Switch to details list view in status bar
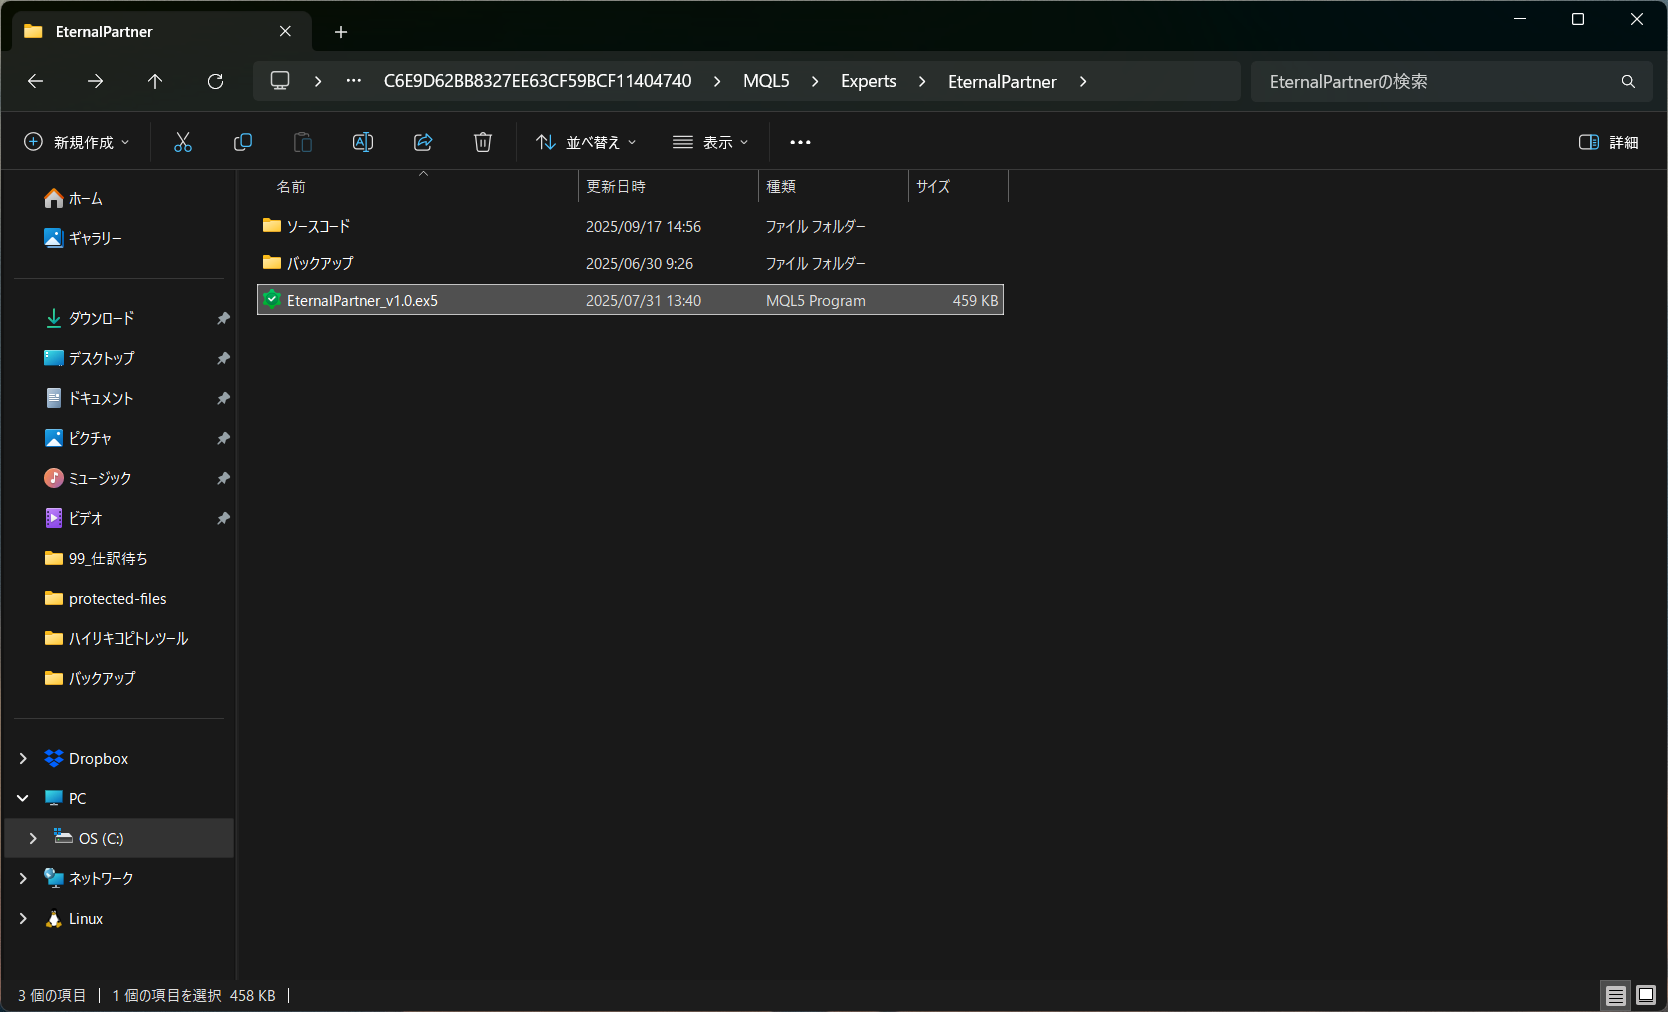The width and height of the screenshot is (1668, 1012). (x=1616, y=995)
